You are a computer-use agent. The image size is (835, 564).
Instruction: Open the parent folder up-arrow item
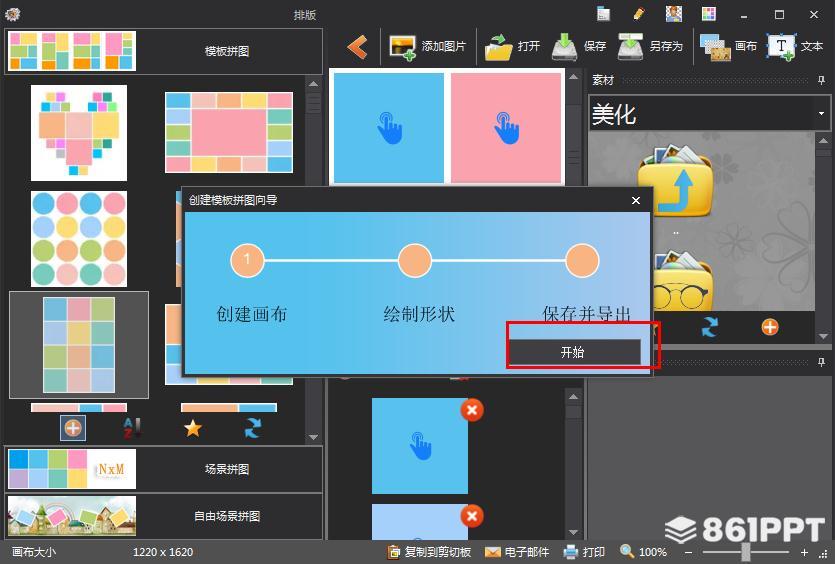coord(675,182)
